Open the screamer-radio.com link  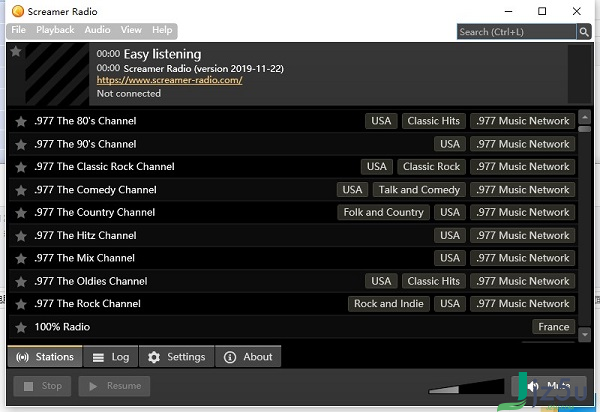click(x=170, y=80)
